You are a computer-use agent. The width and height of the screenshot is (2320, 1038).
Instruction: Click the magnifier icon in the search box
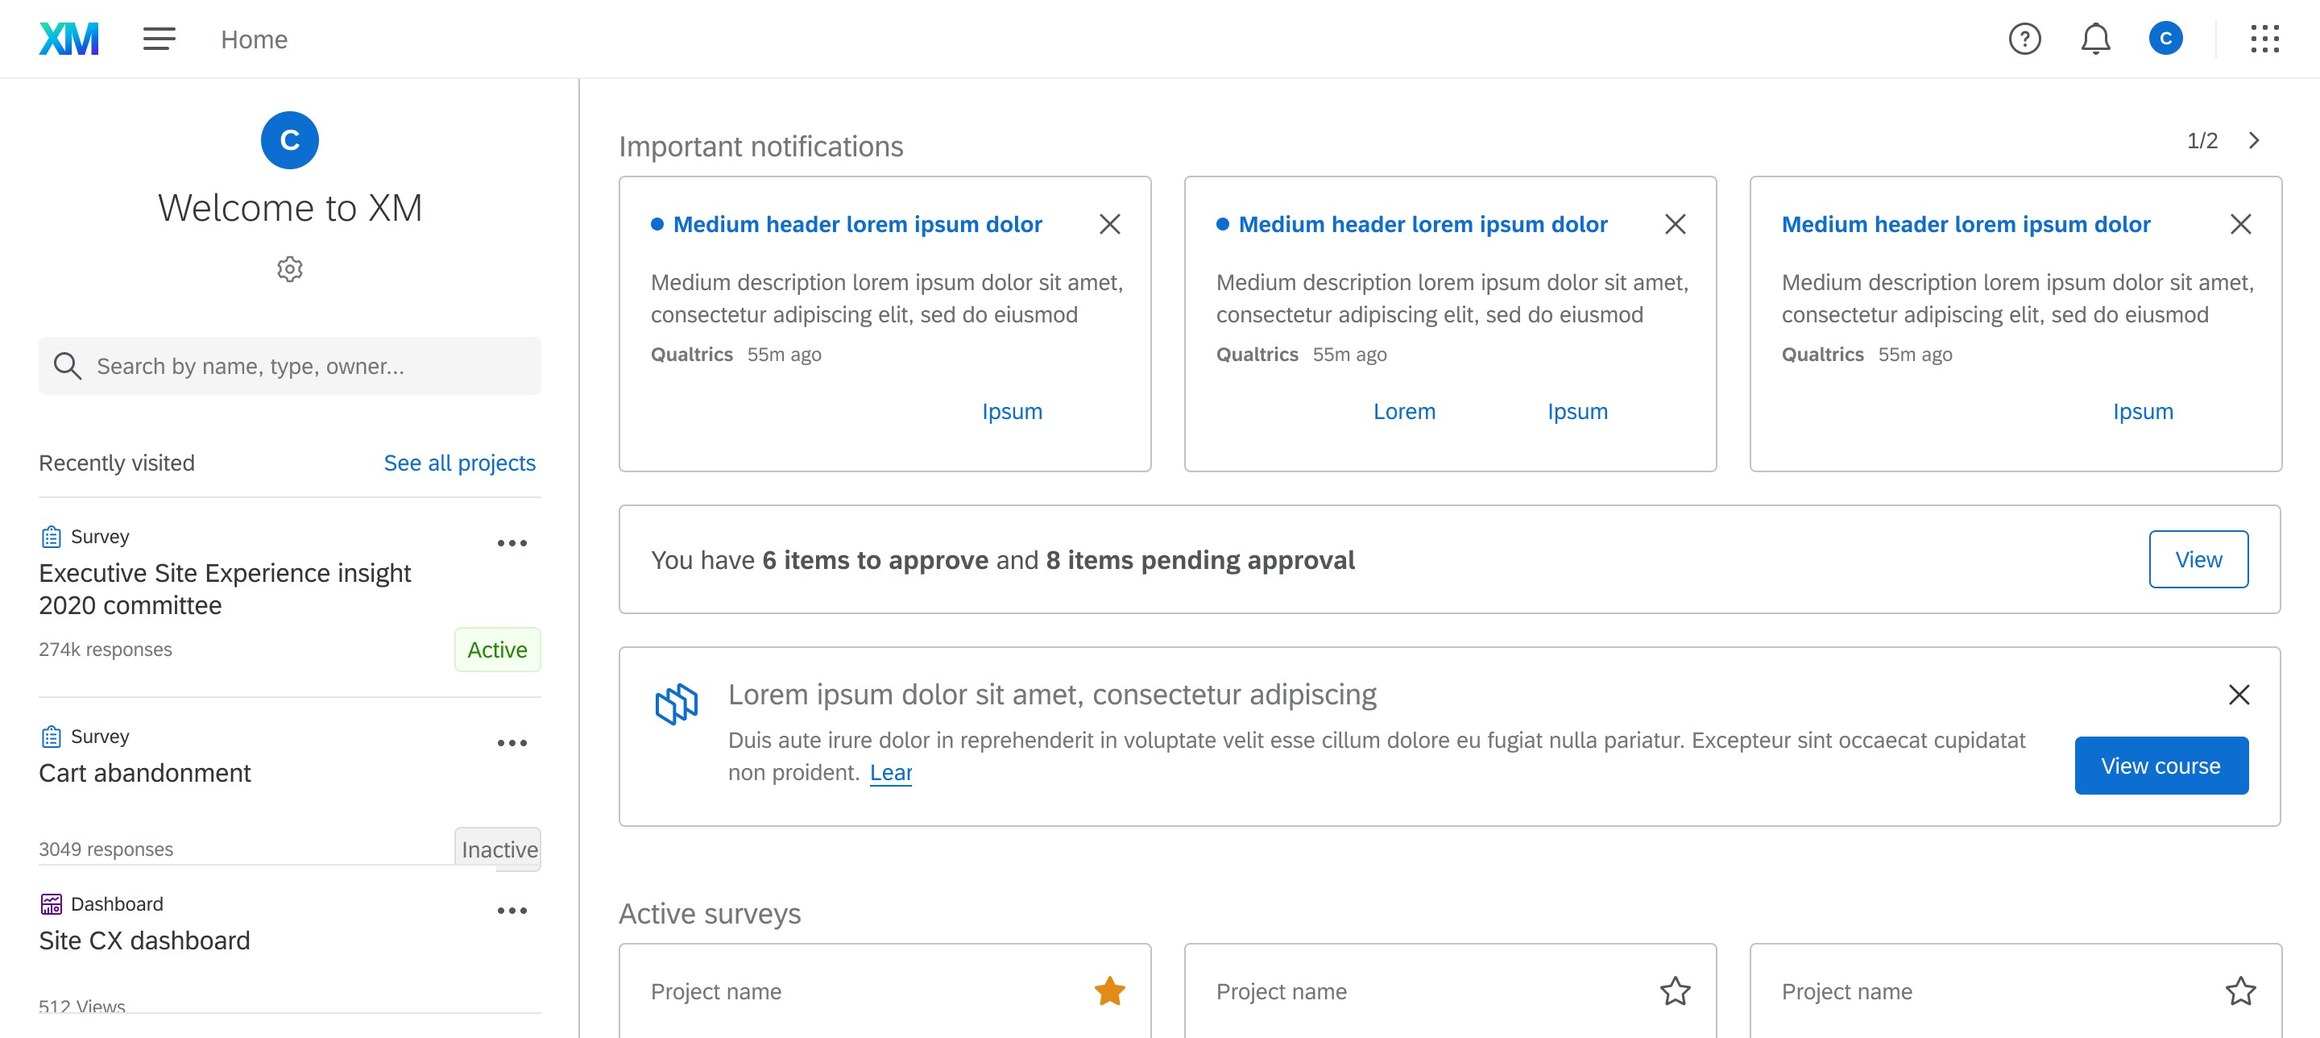click(x=67, y=366)
